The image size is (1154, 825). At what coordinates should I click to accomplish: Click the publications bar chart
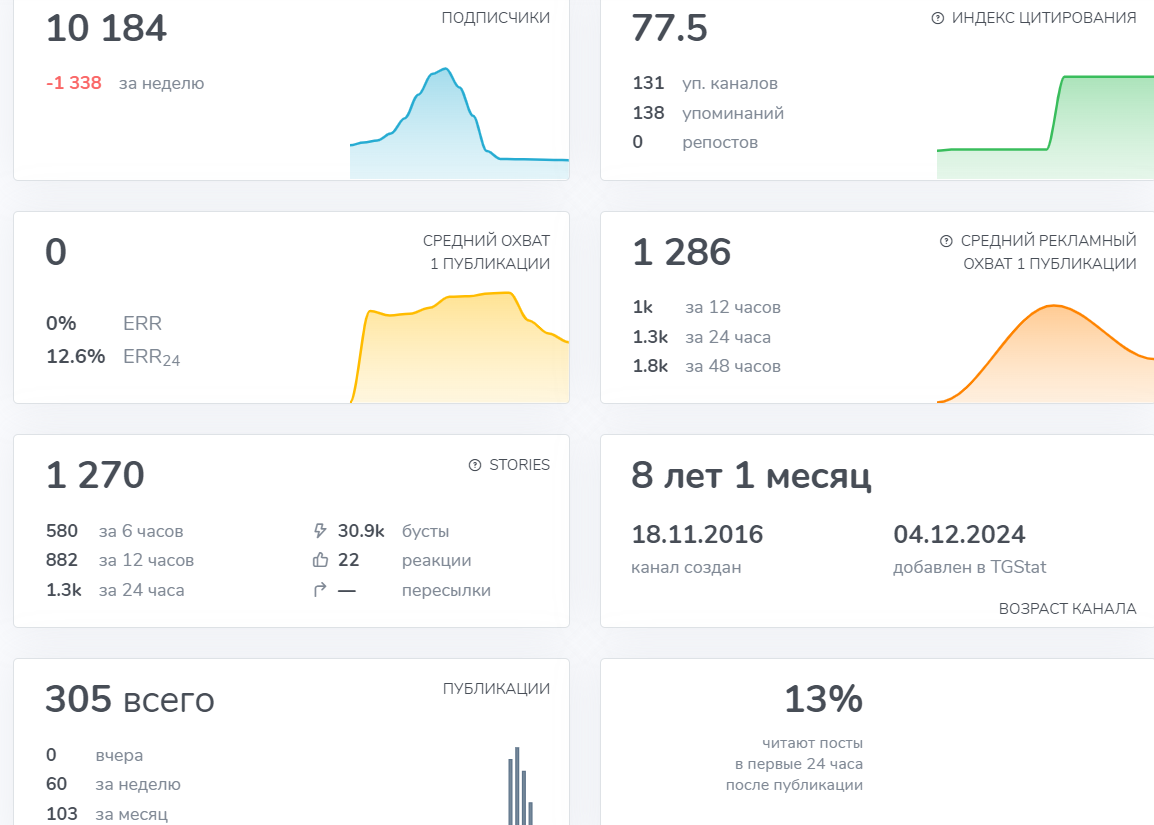[x=520, y=786]
